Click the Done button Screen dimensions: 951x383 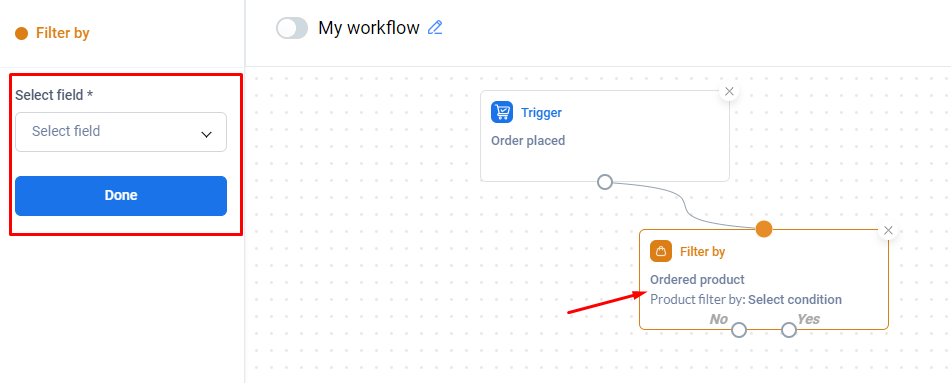(121, 195)
